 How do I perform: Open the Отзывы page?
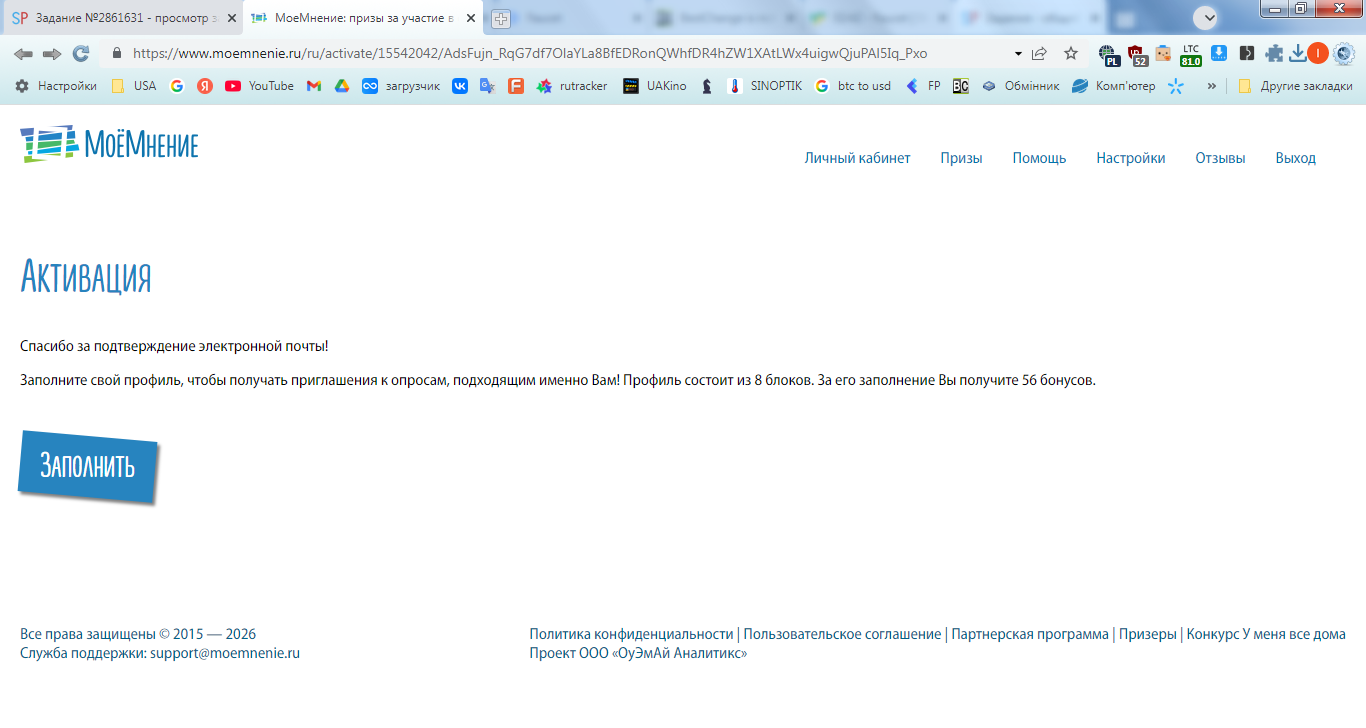[1220, 158]
